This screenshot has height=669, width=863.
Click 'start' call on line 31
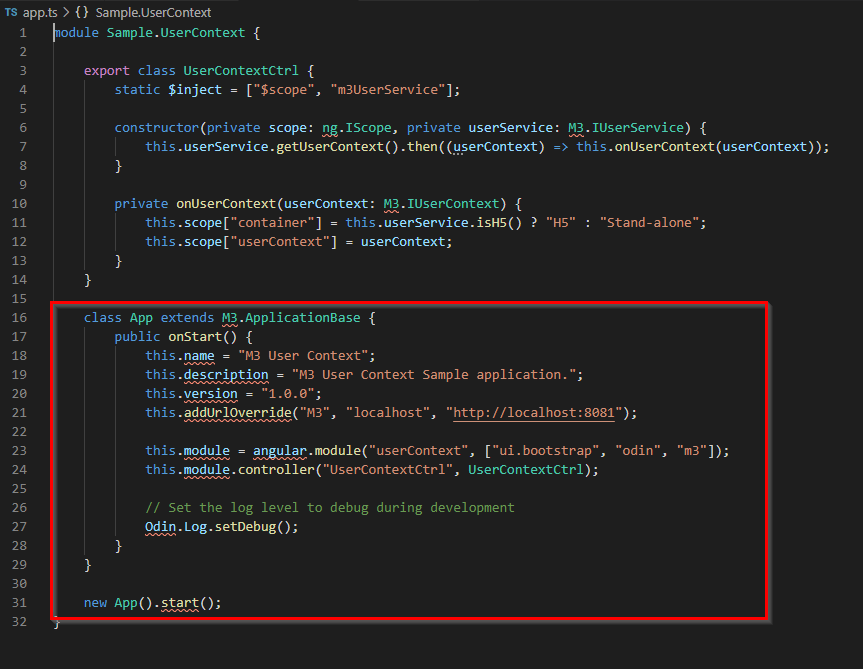pos(179,603)
